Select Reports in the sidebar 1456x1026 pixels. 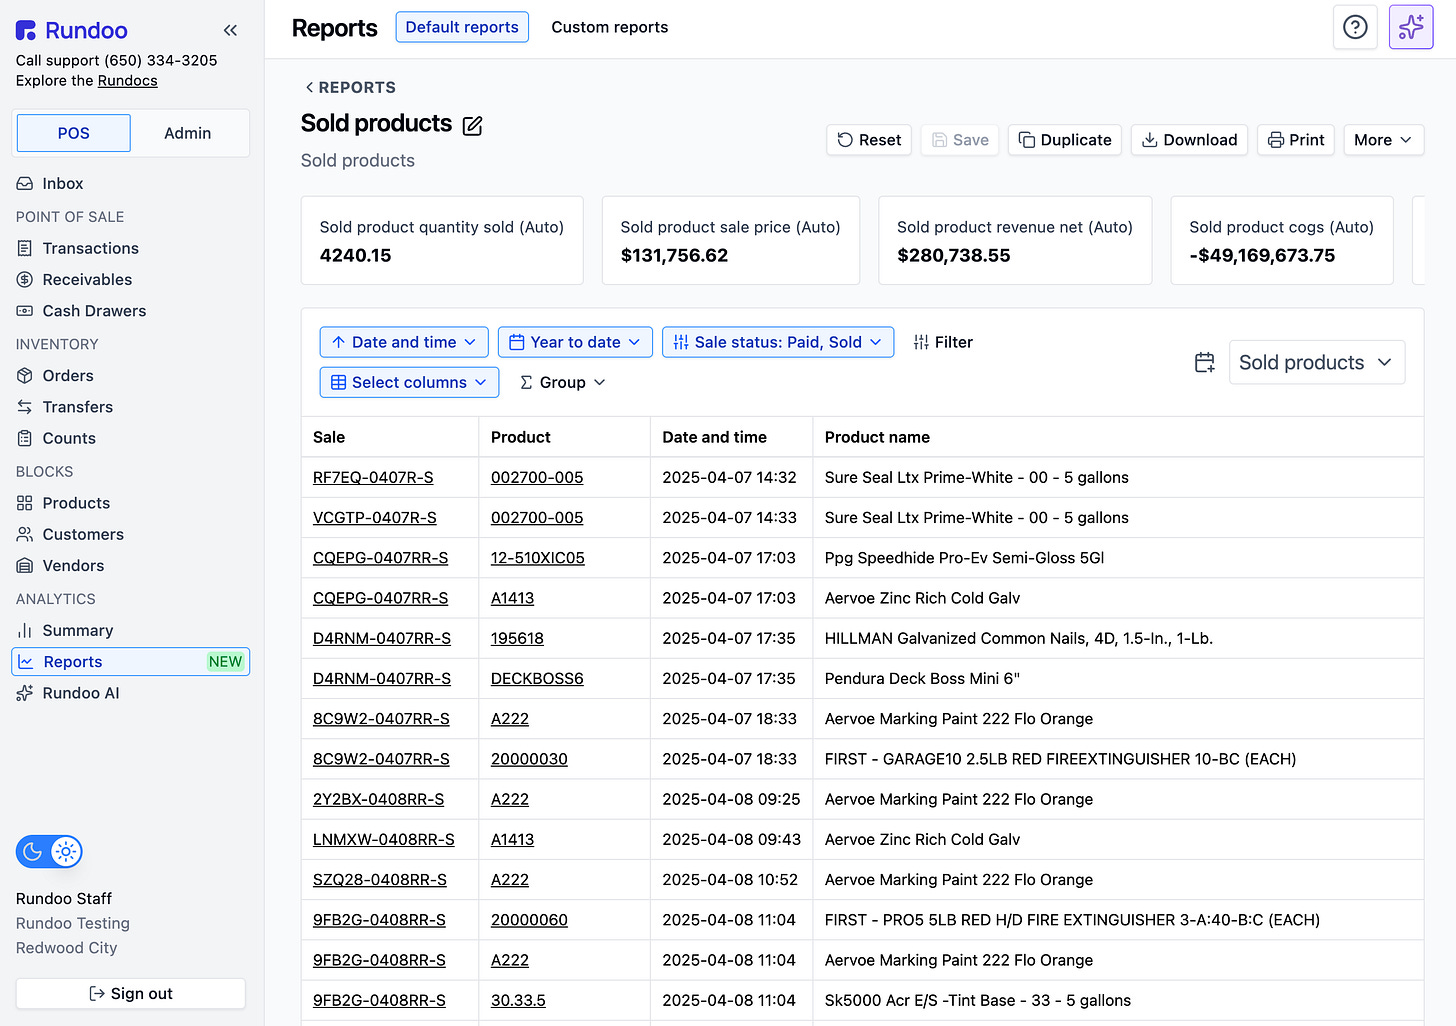(130, 662)
